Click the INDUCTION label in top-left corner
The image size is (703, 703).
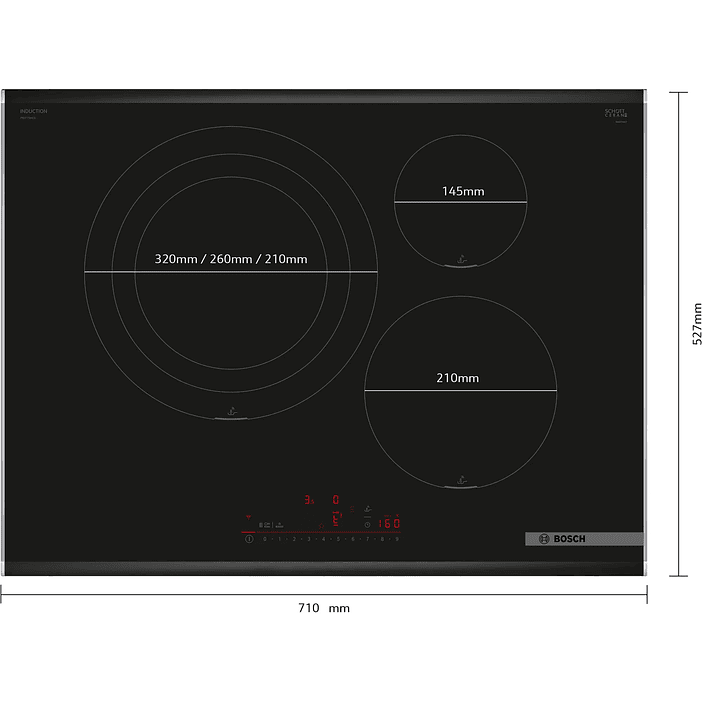pyautogui.click(x=33, y=111)
